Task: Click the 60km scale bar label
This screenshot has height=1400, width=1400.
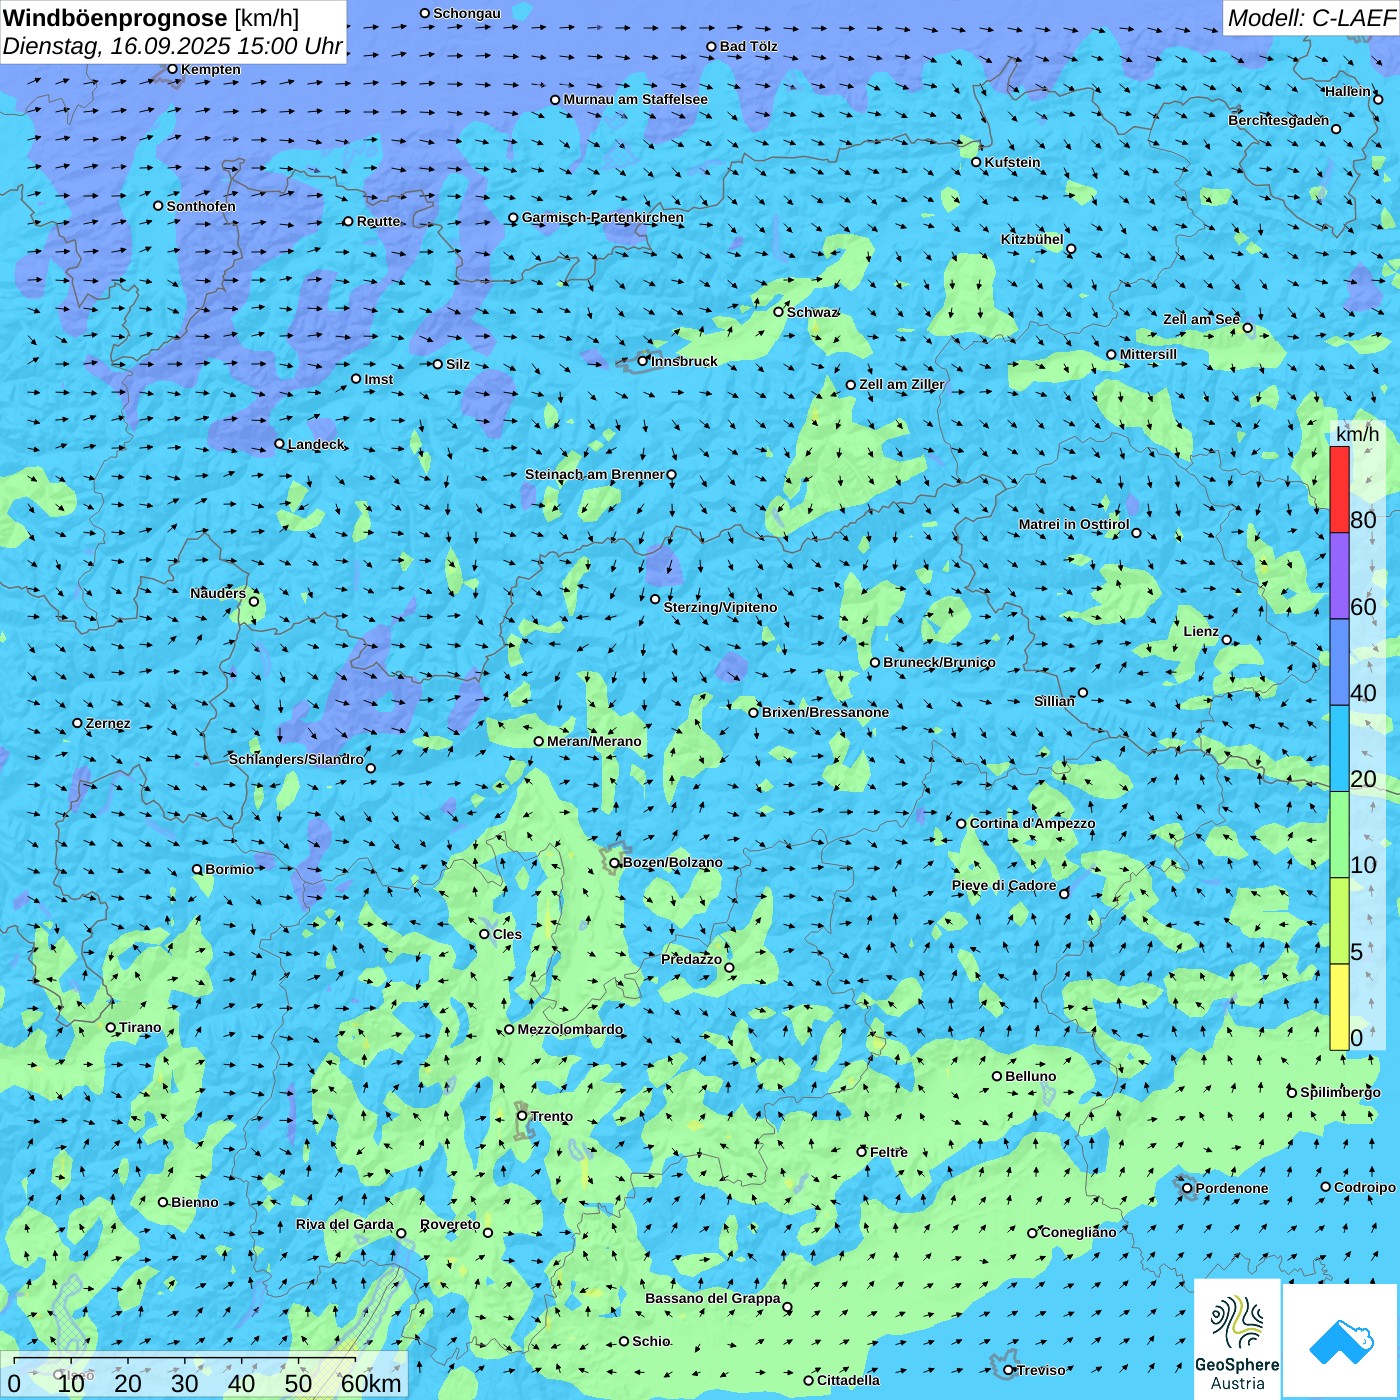Action: point(371,1383)
